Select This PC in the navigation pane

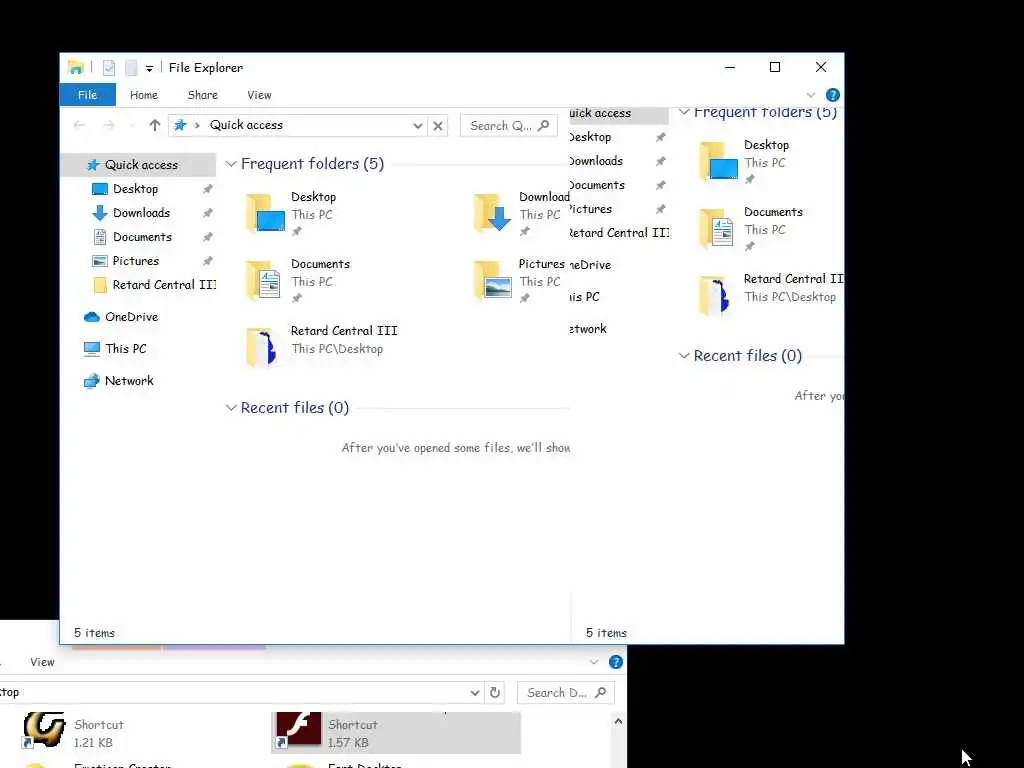coord(125,349)
